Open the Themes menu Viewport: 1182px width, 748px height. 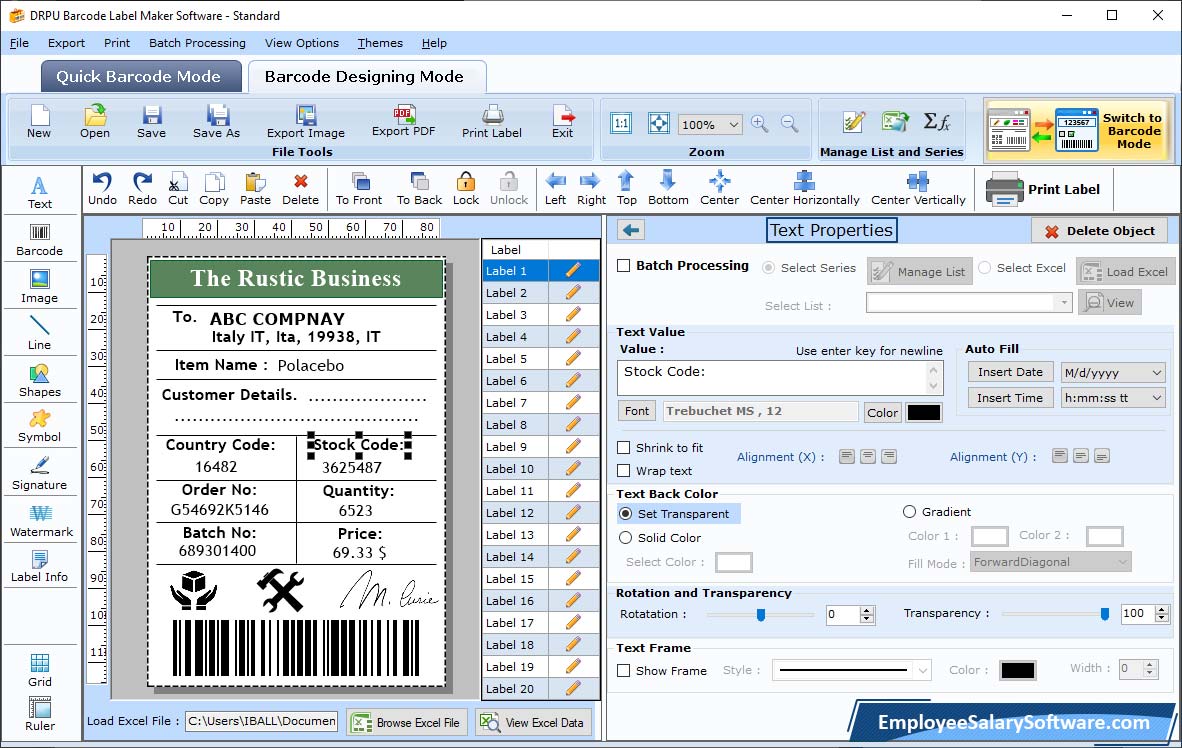(x=380, y=43)
